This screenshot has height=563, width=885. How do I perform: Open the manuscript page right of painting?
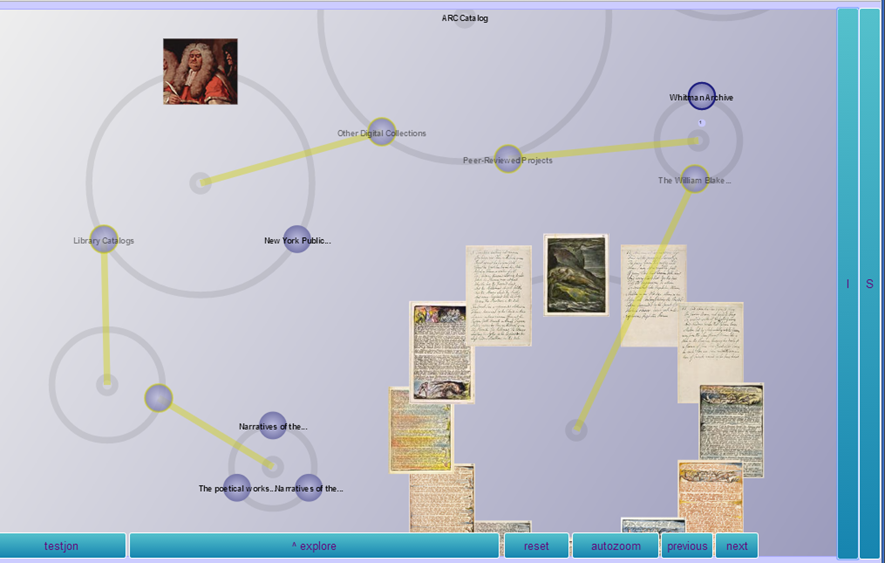(654, 295)
